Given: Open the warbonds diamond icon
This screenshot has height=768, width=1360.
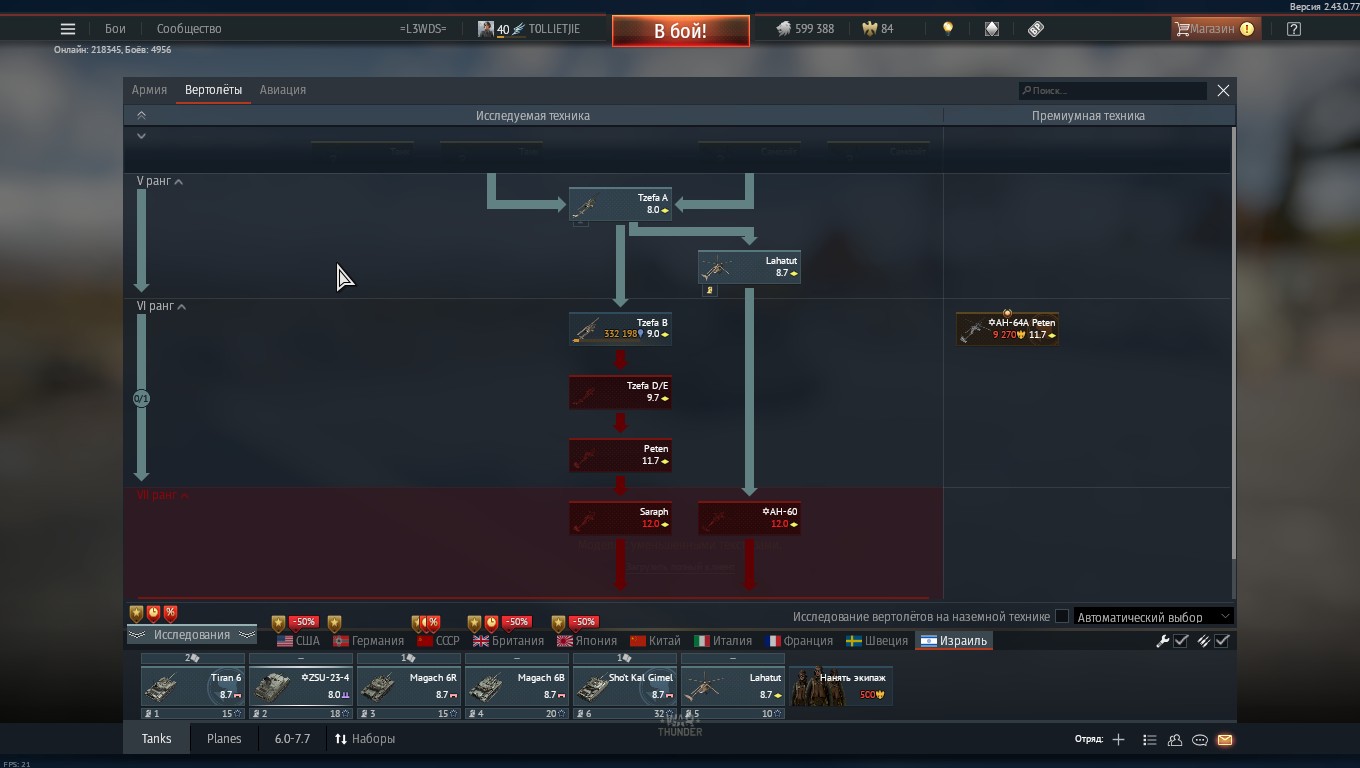Looking at the screenshot, I should click(992, 29).
